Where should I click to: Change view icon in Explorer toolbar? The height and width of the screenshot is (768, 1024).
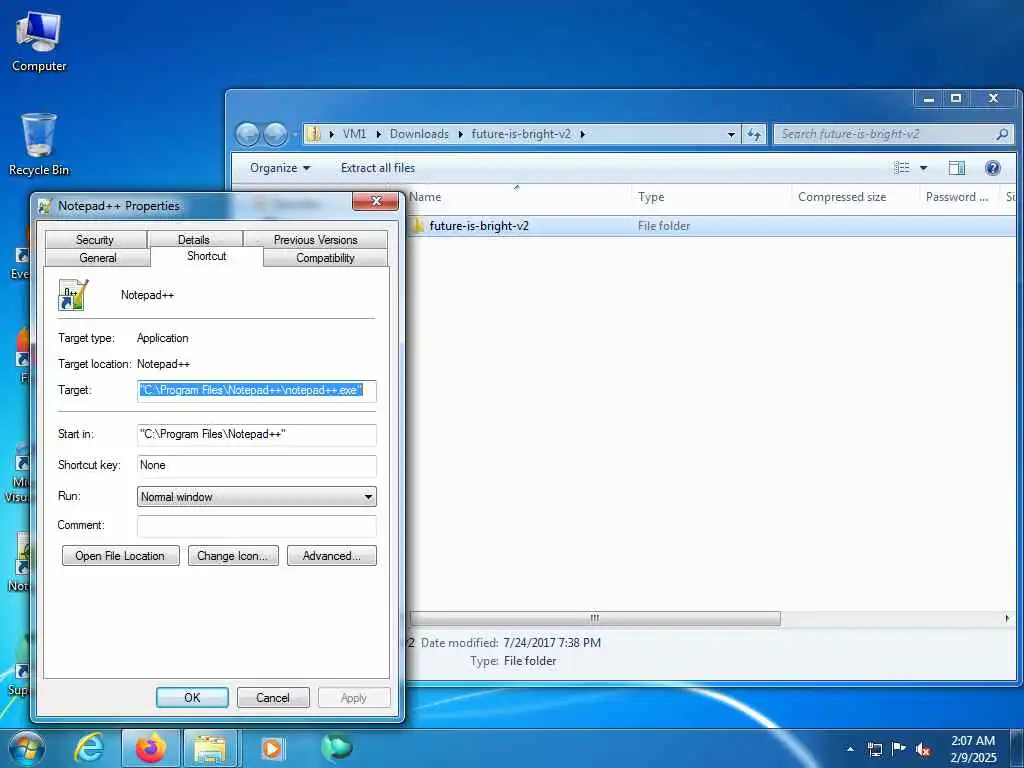click(902, 168)
